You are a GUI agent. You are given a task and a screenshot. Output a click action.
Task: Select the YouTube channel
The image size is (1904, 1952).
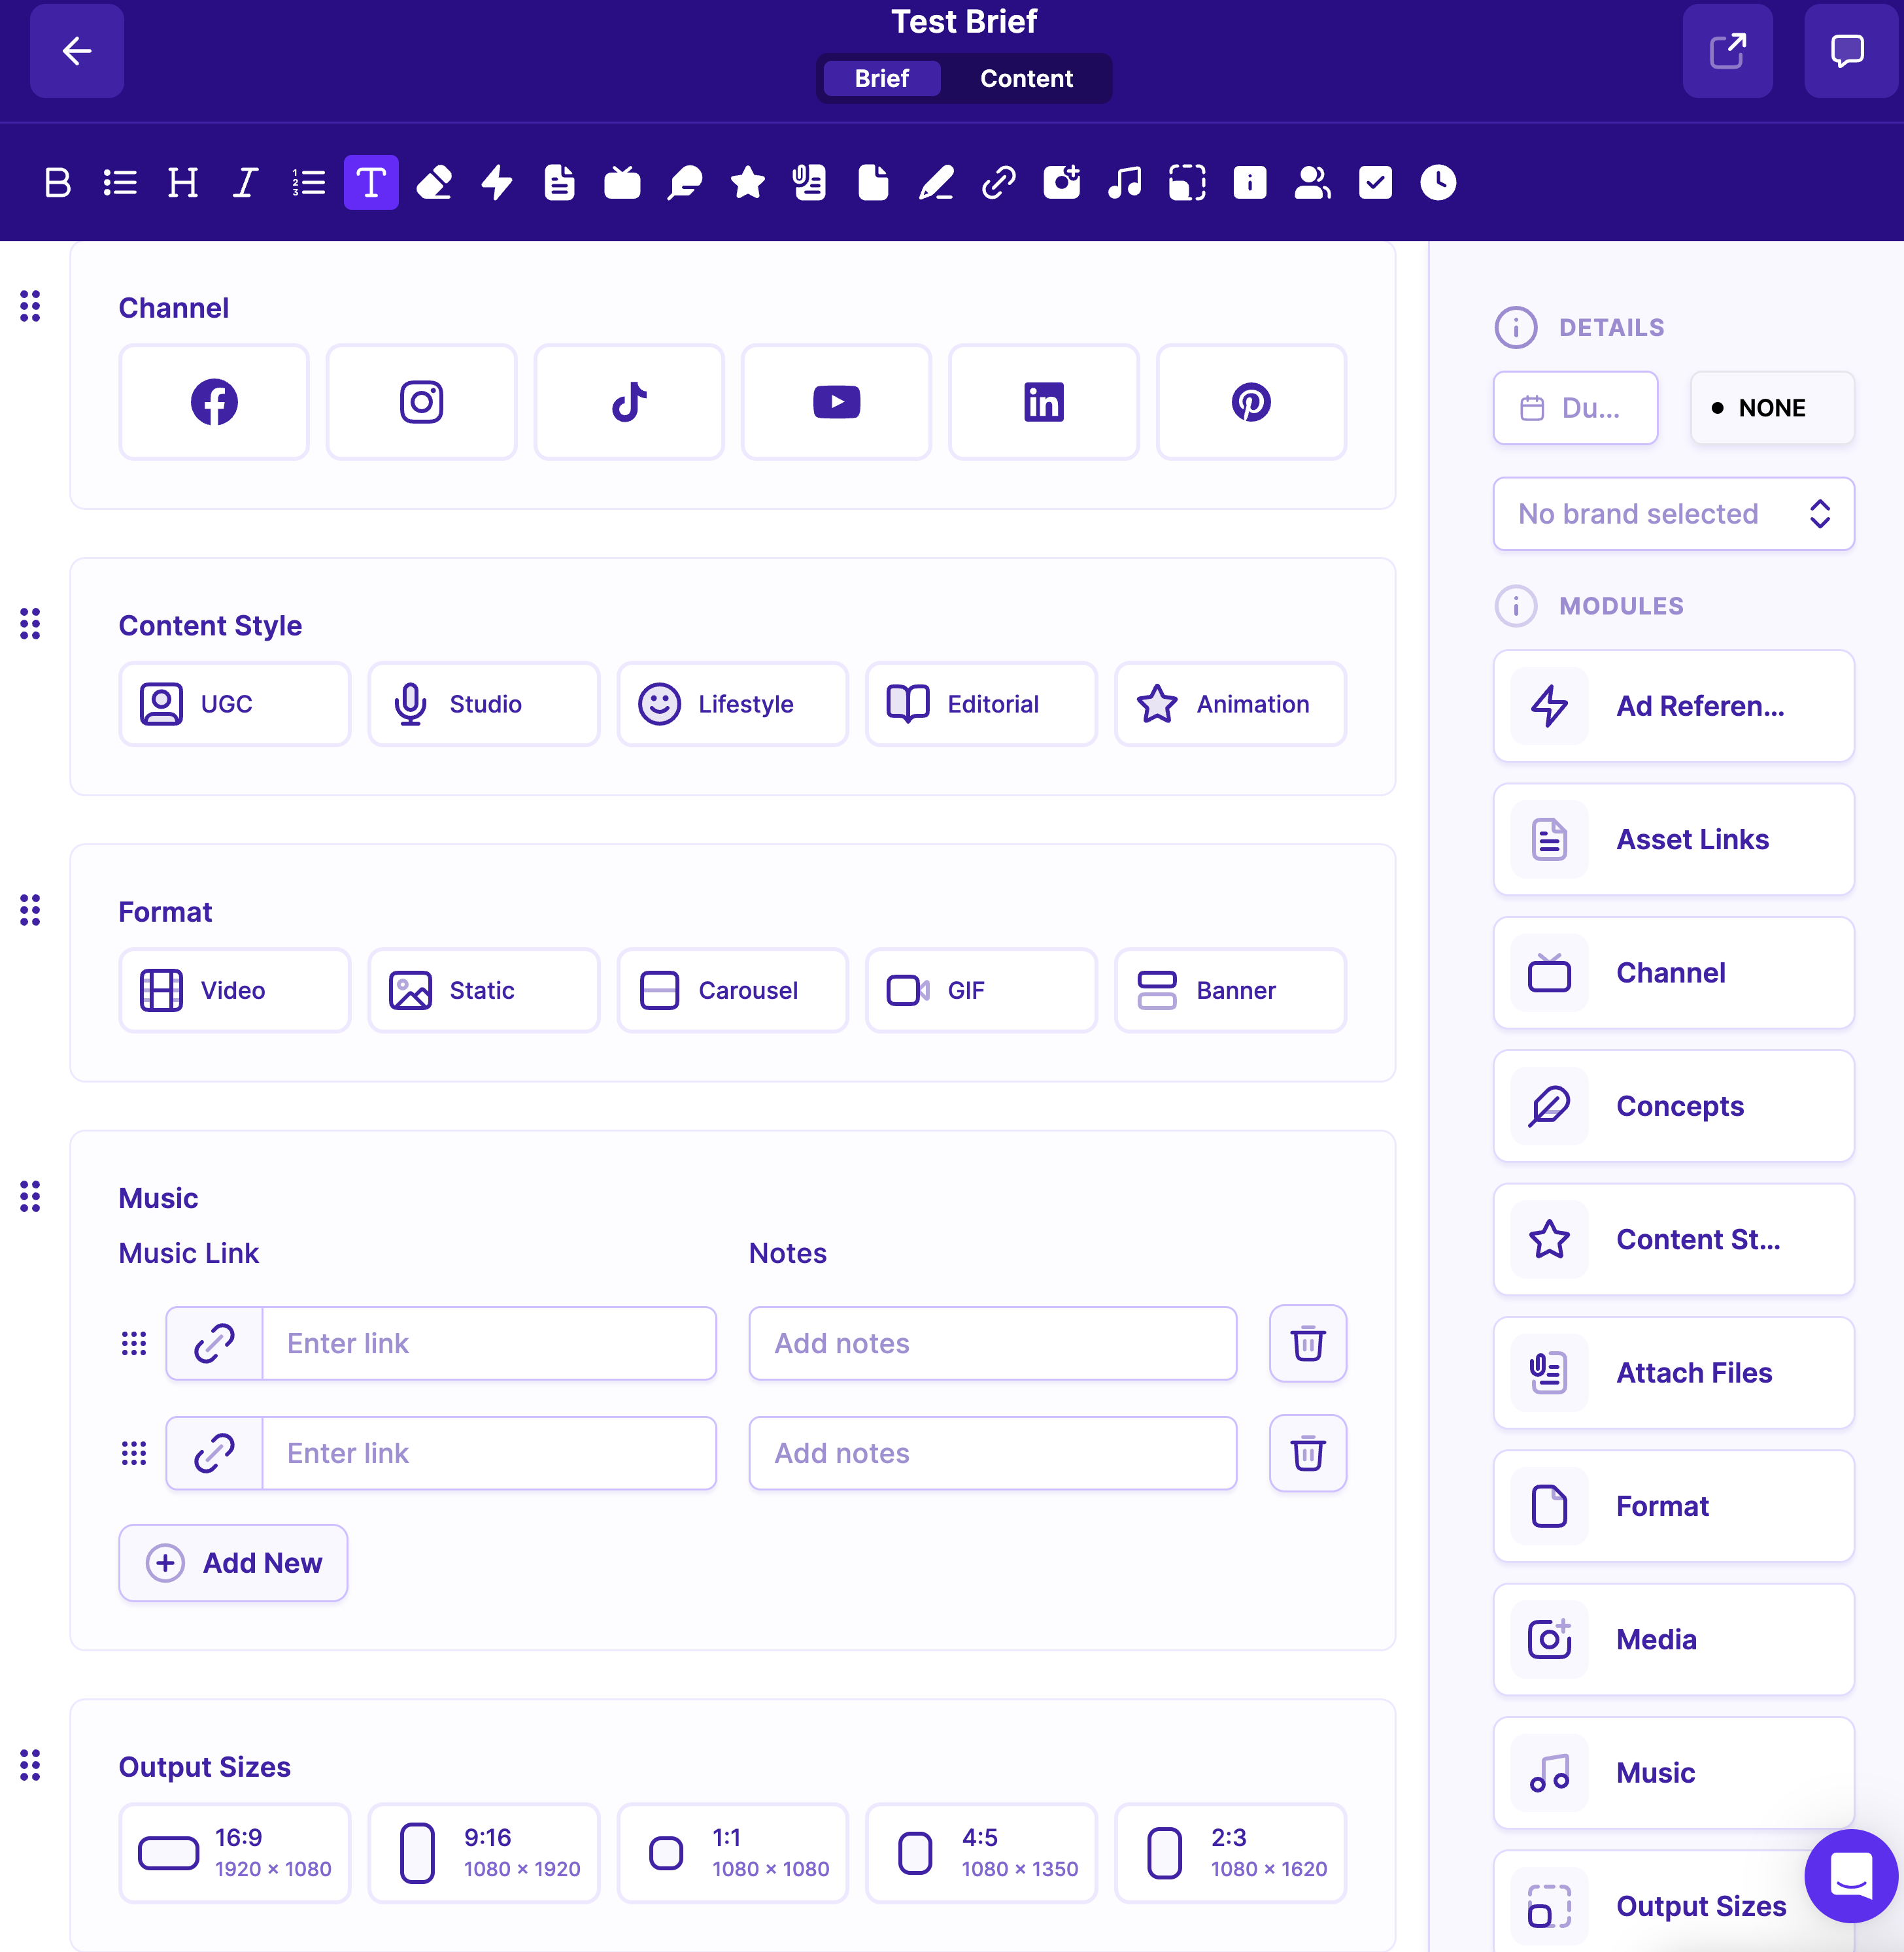836,402
